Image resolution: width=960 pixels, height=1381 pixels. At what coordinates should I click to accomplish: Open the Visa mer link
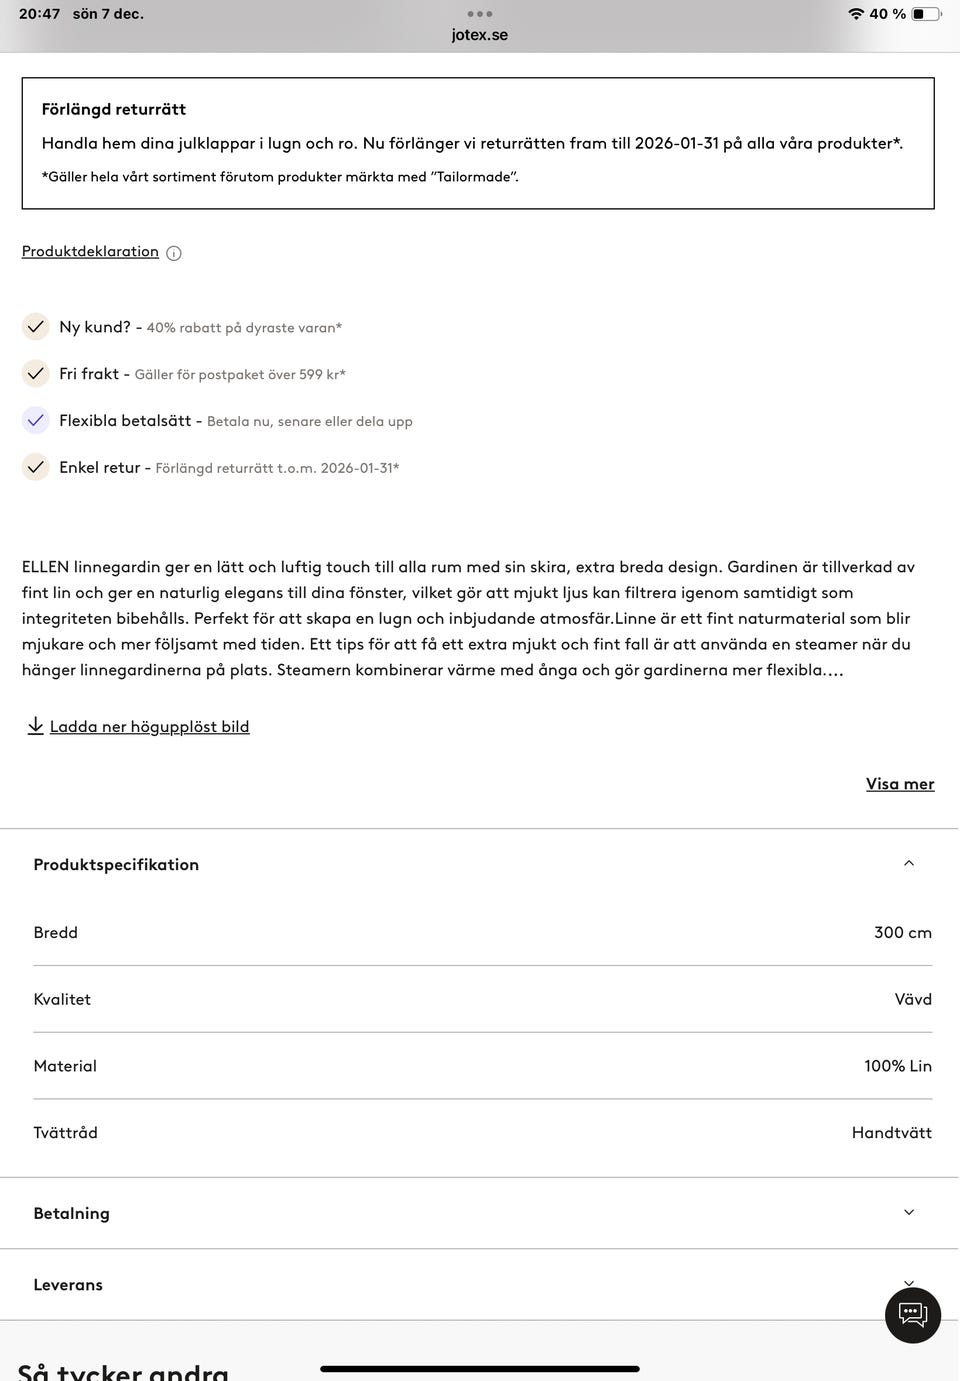[899, 784]
